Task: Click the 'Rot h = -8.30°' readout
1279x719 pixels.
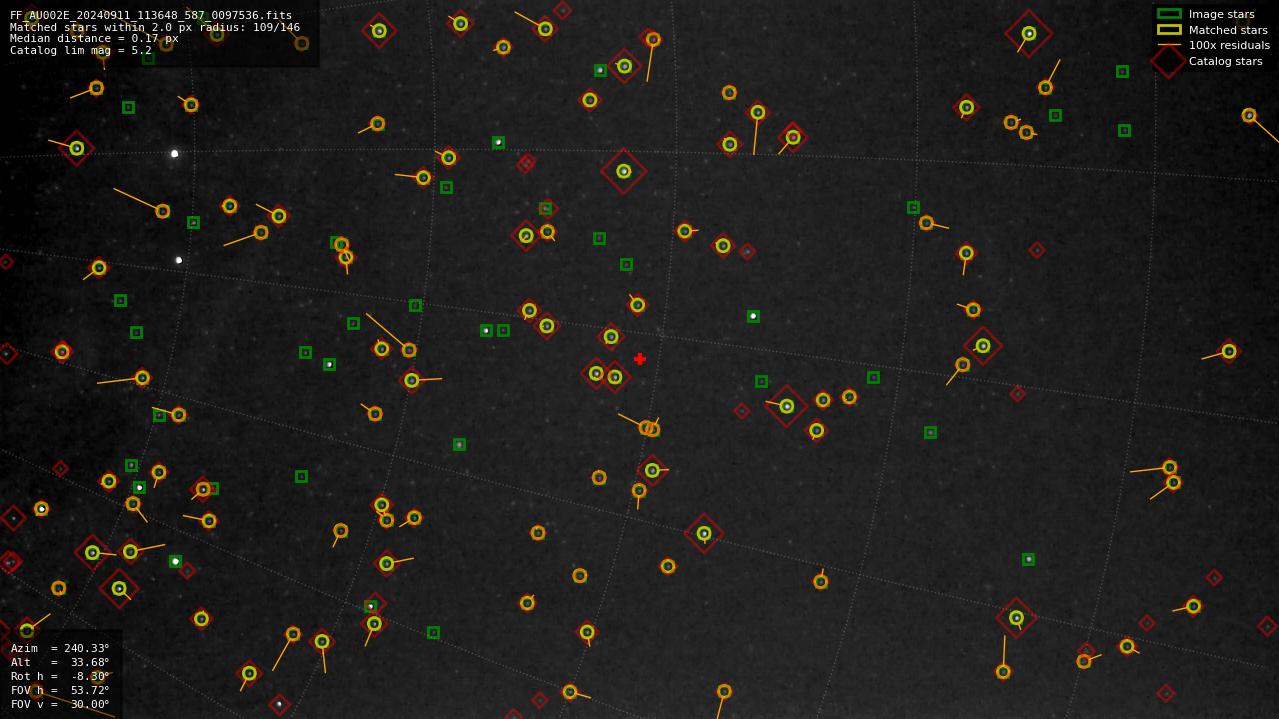Action: coord(60,676)
